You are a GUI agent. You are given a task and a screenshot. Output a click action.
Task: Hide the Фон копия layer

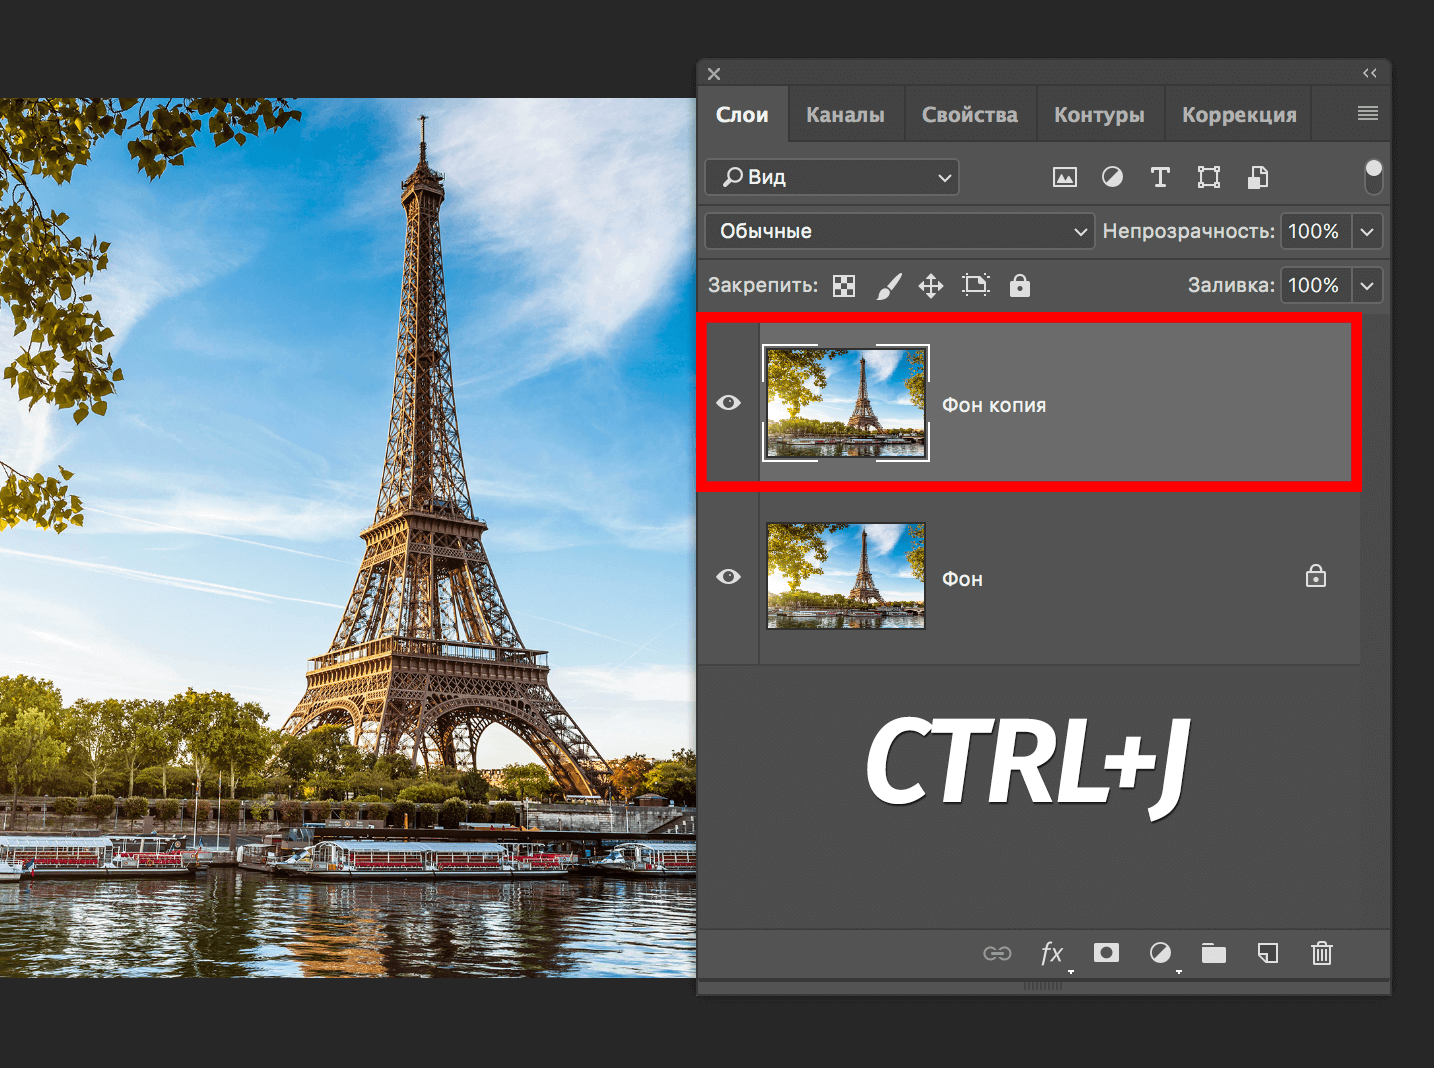tap(729, 403)
